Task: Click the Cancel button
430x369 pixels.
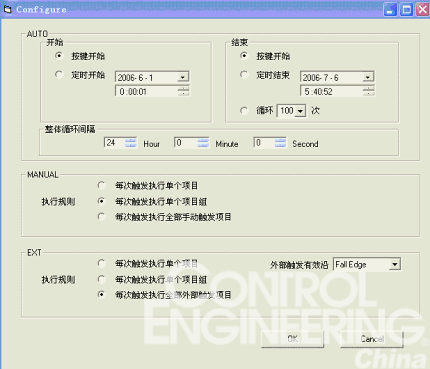Action: click(372, 339)
